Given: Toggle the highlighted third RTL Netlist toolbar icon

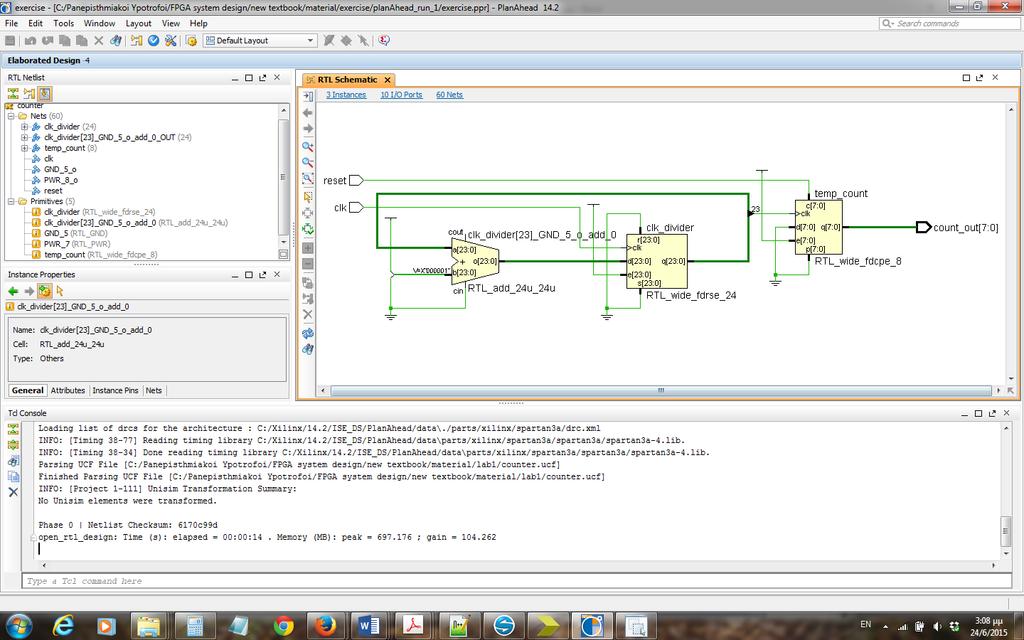Looking at the screenshot, I should [44, 94].
